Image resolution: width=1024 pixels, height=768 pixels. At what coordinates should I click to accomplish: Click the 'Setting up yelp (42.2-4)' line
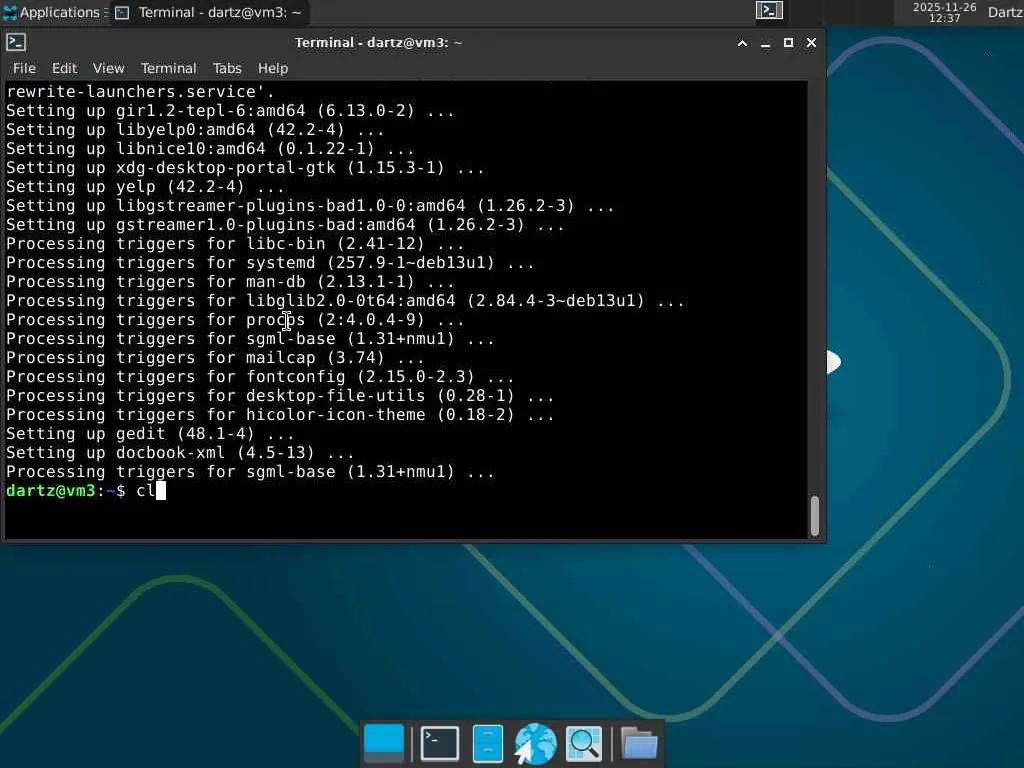point(145,187)
